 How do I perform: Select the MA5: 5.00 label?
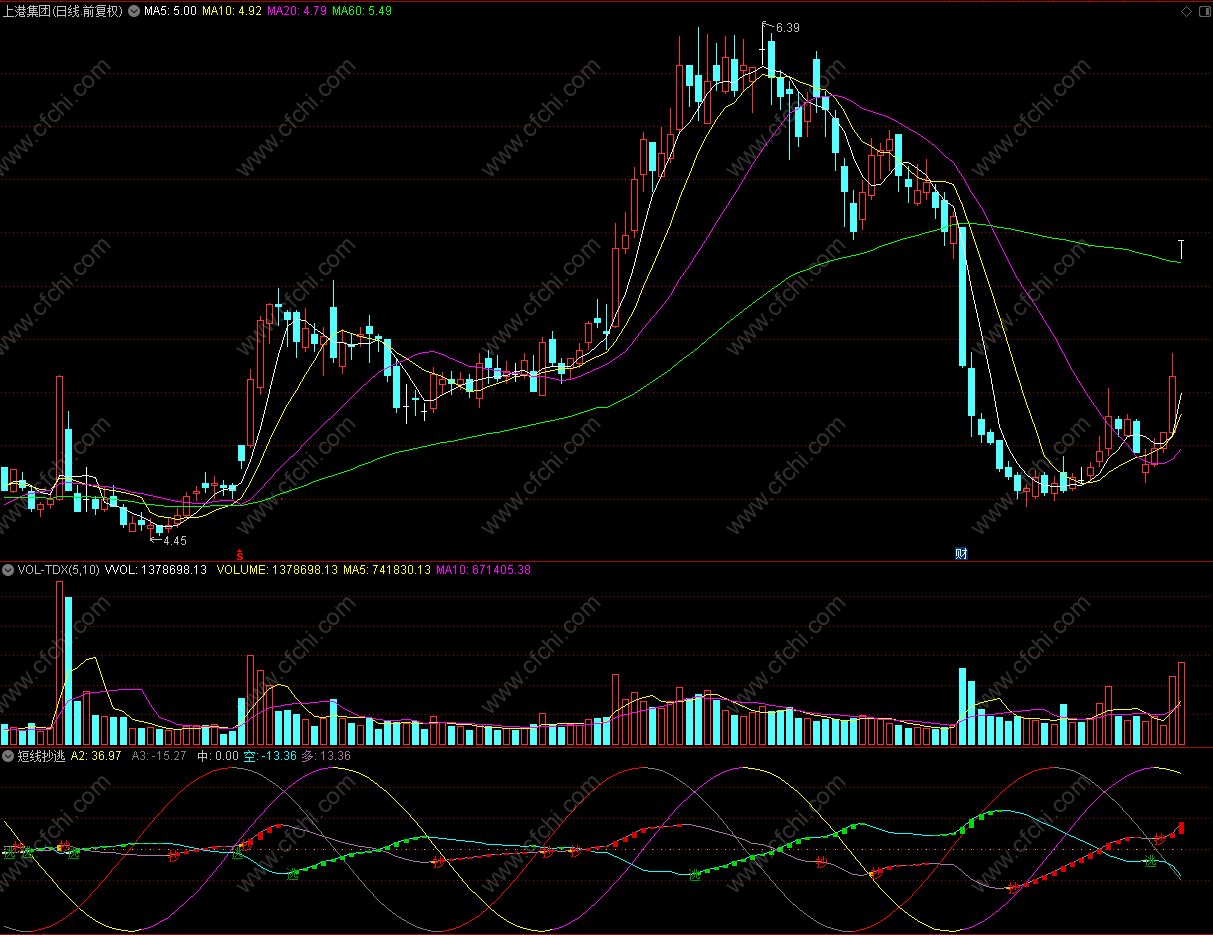pyautogui.click(x=170, y=11)
